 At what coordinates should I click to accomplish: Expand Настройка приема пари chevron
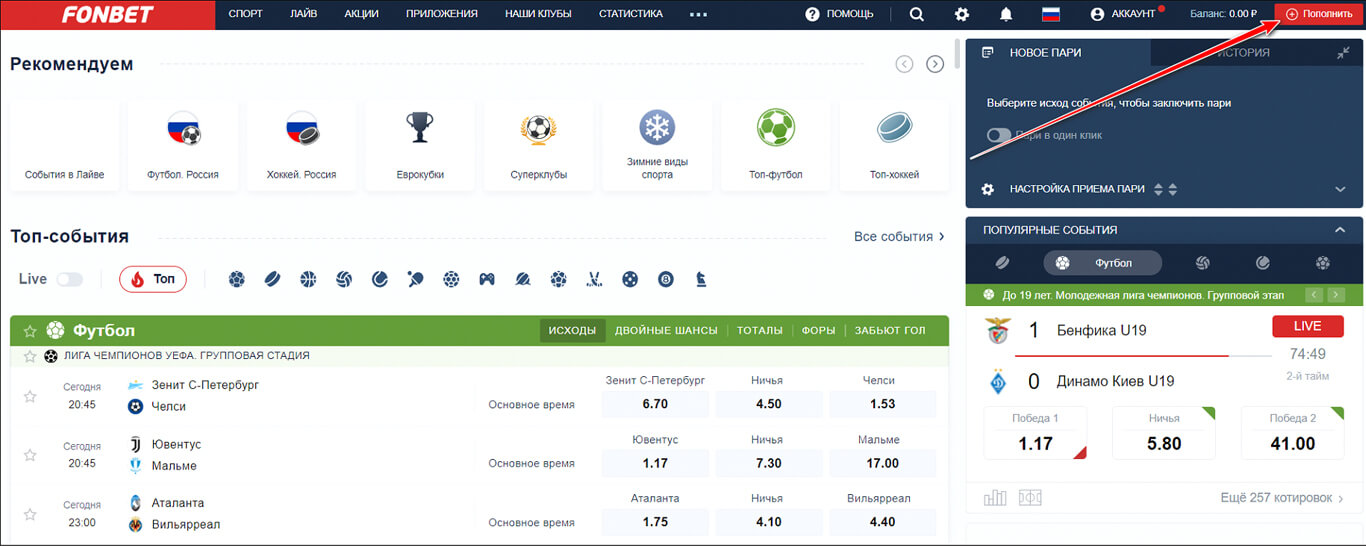(1341, 189)
